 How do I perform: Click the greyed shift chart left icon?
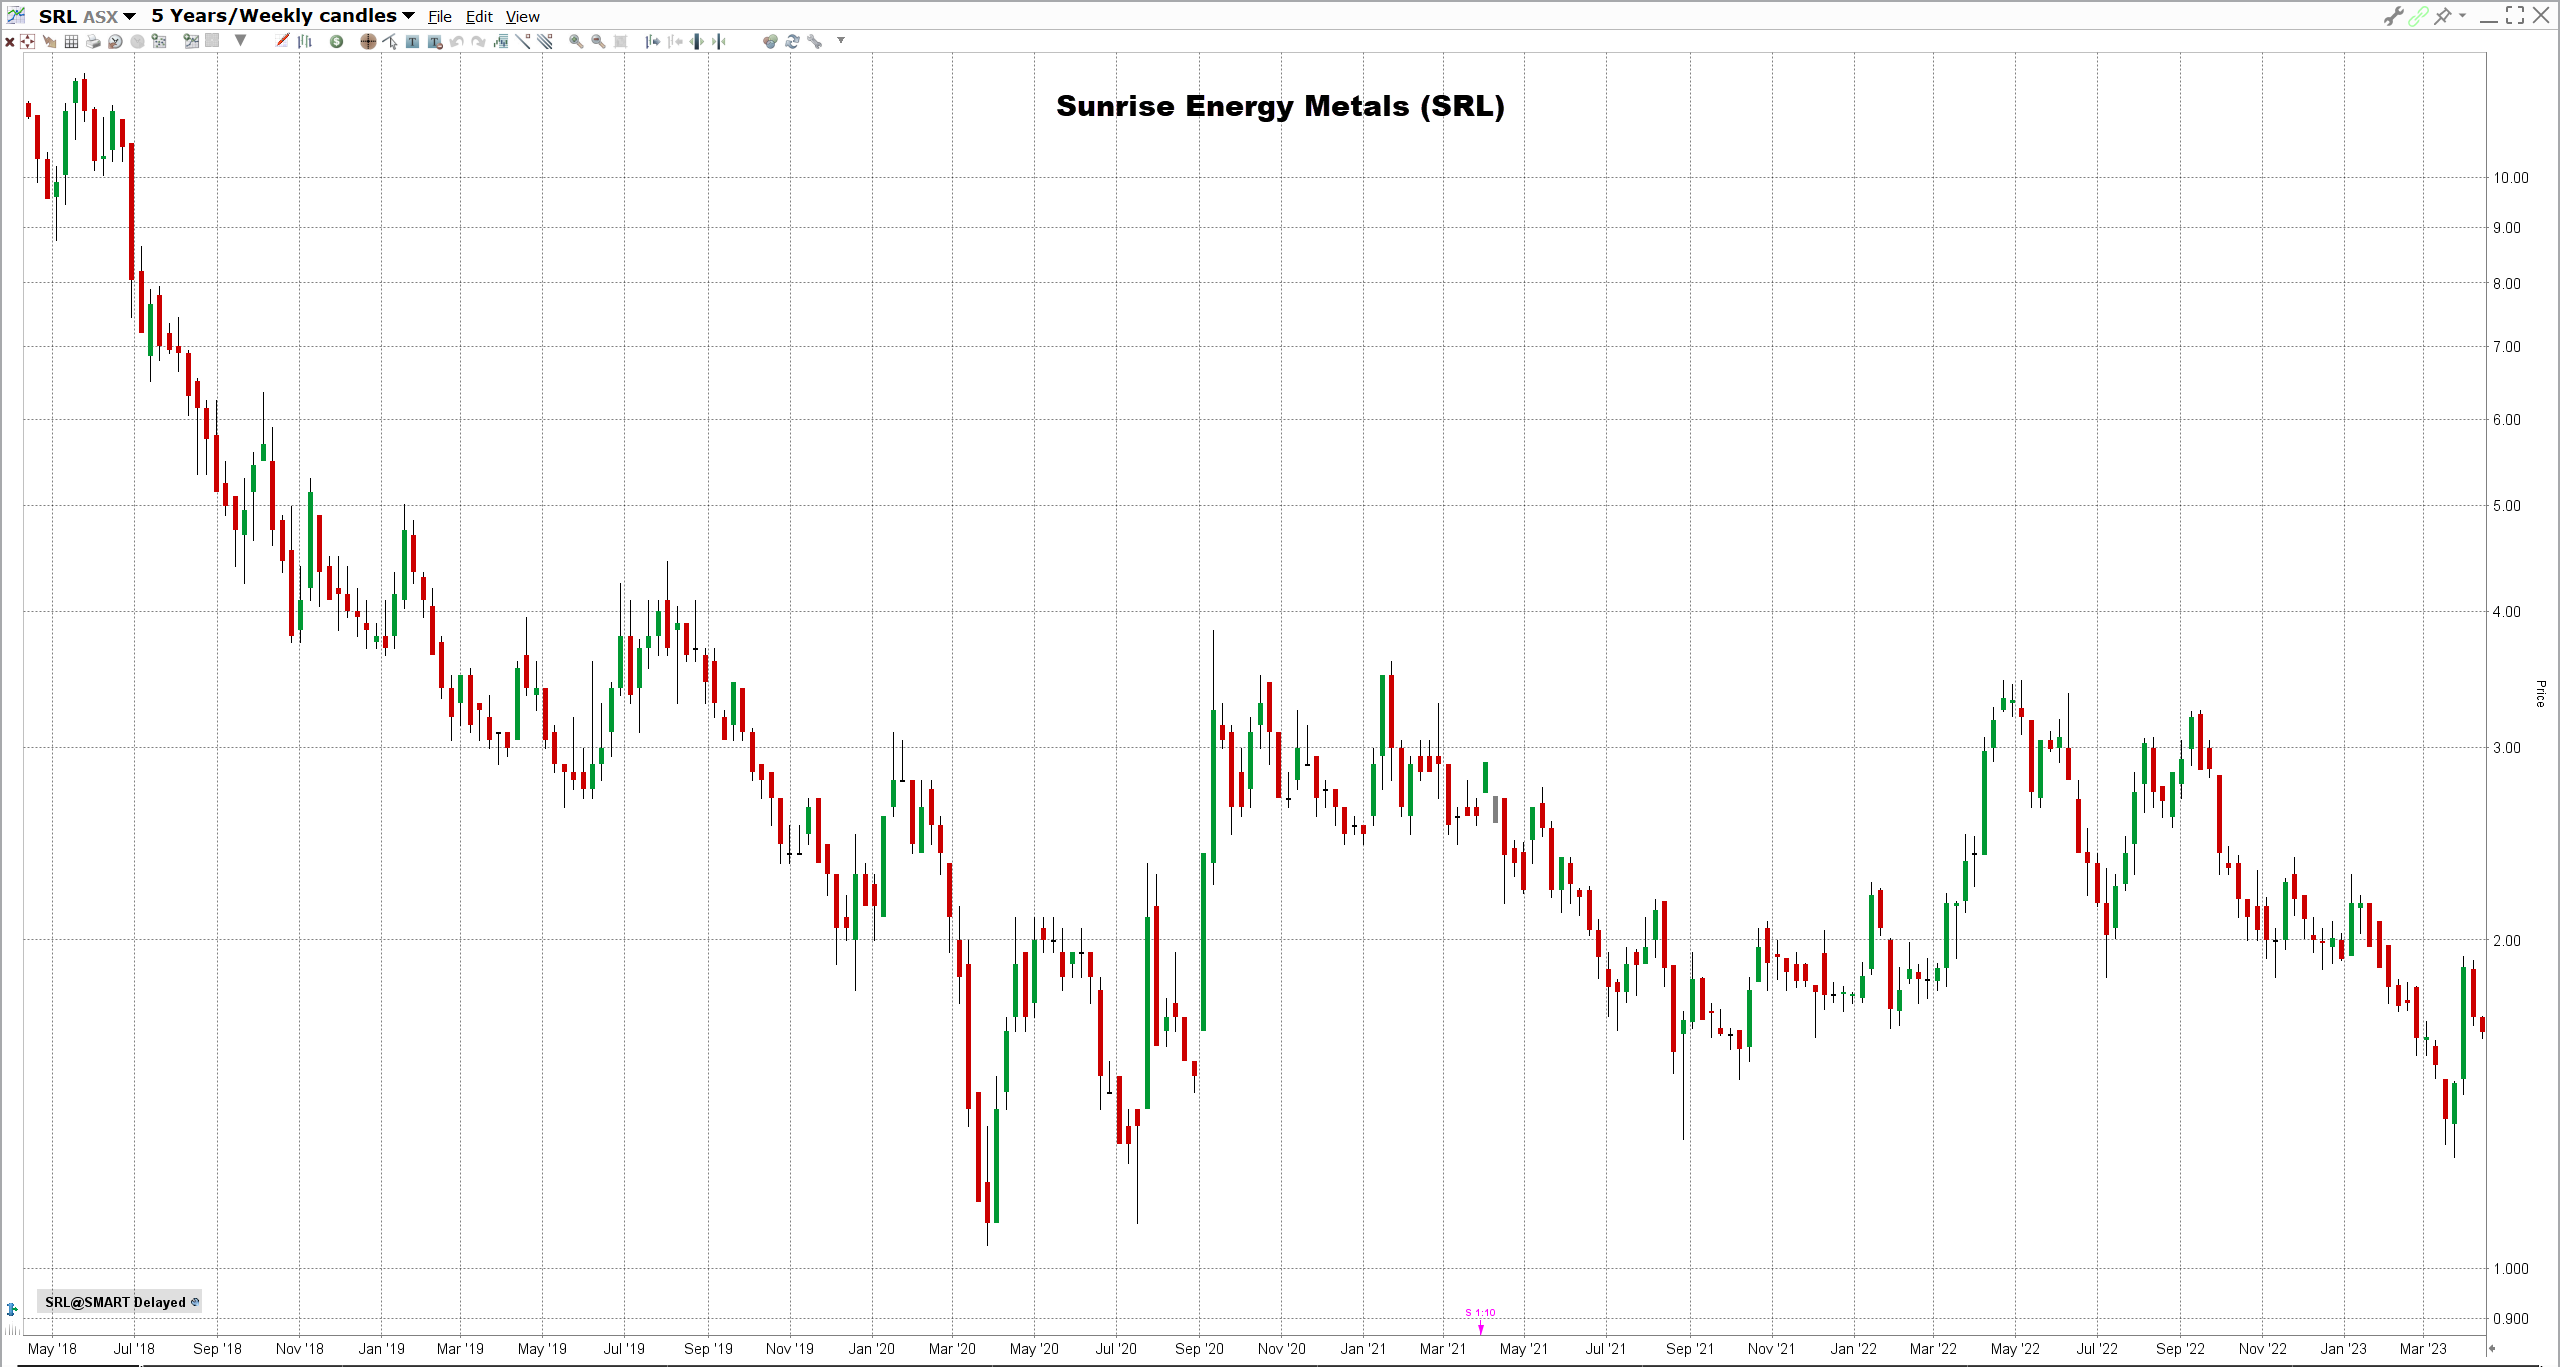click(675, 41)
